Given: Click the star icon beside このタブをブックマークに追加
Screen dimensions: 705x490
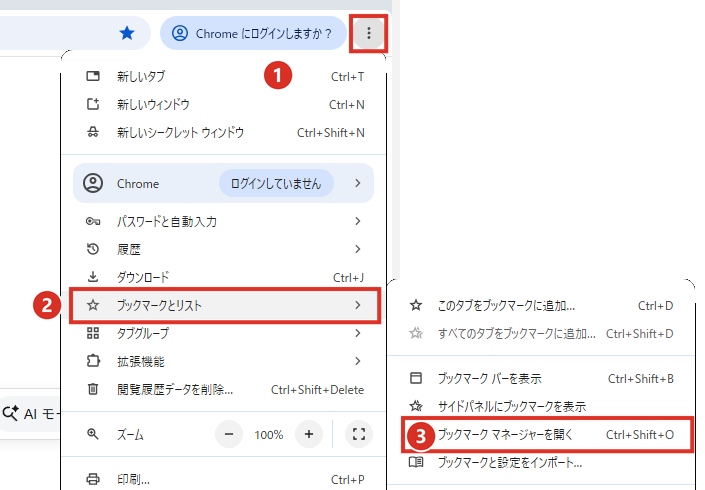Looking at the screenshot, I should tap(416, 306).
